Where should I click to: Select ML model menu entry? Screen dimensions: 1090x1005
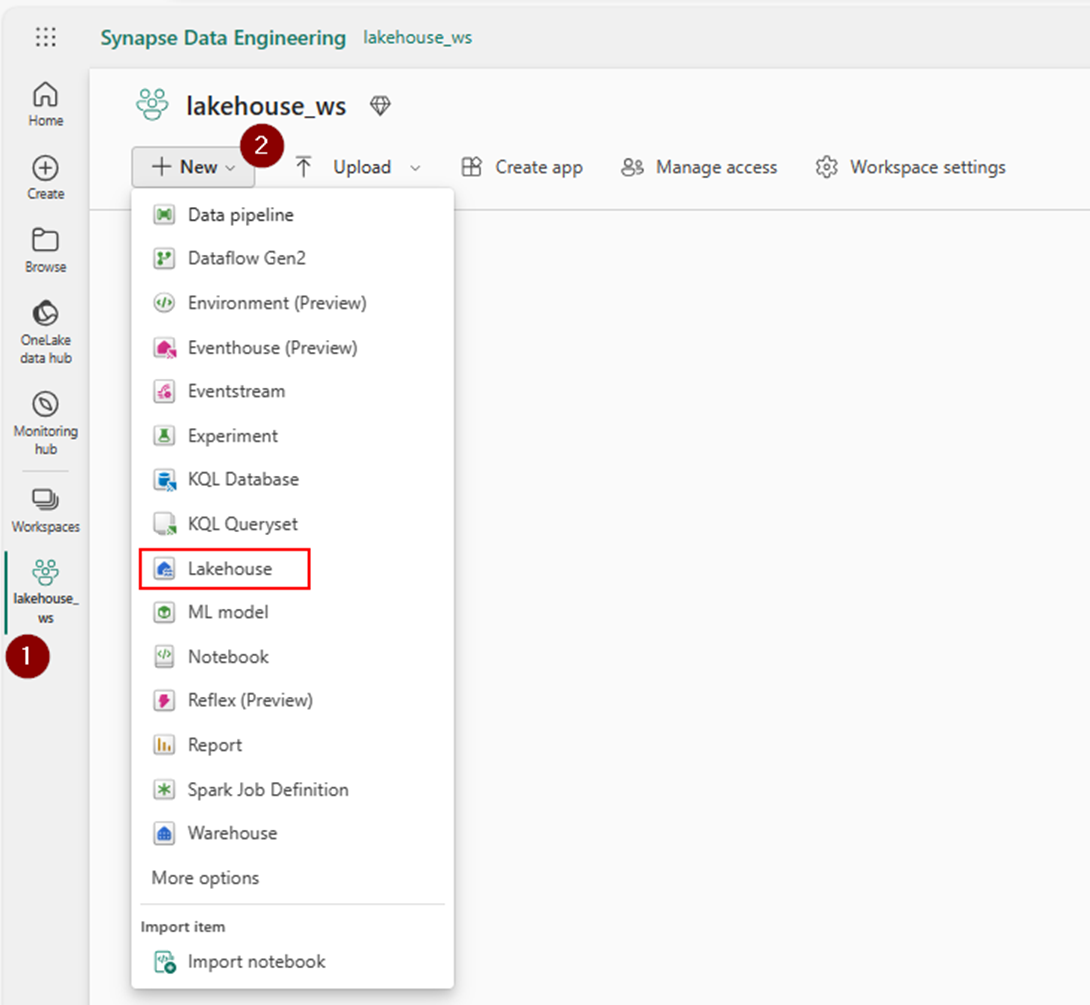point(293,612)
